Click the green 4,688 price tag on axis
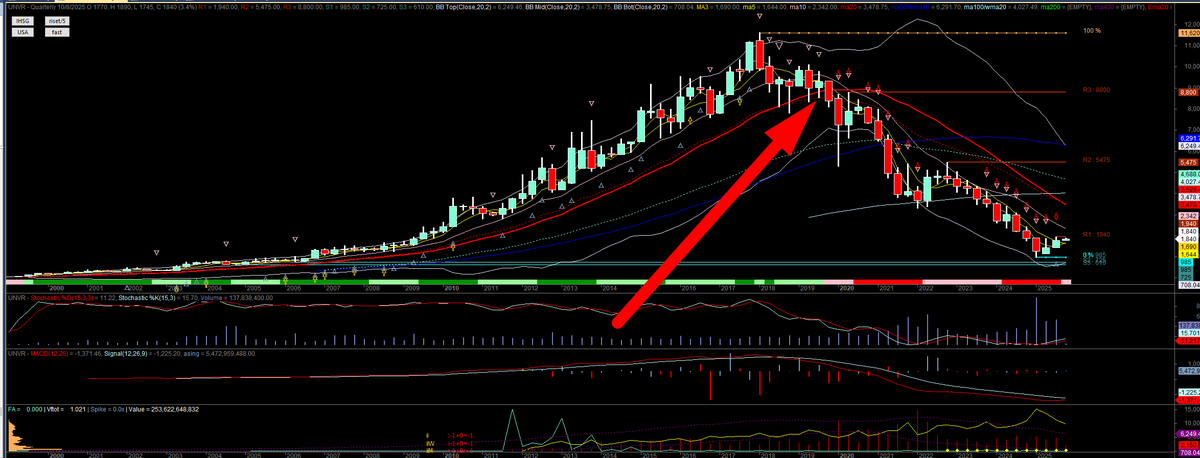1200x458 pixels. coord(1189,174)
